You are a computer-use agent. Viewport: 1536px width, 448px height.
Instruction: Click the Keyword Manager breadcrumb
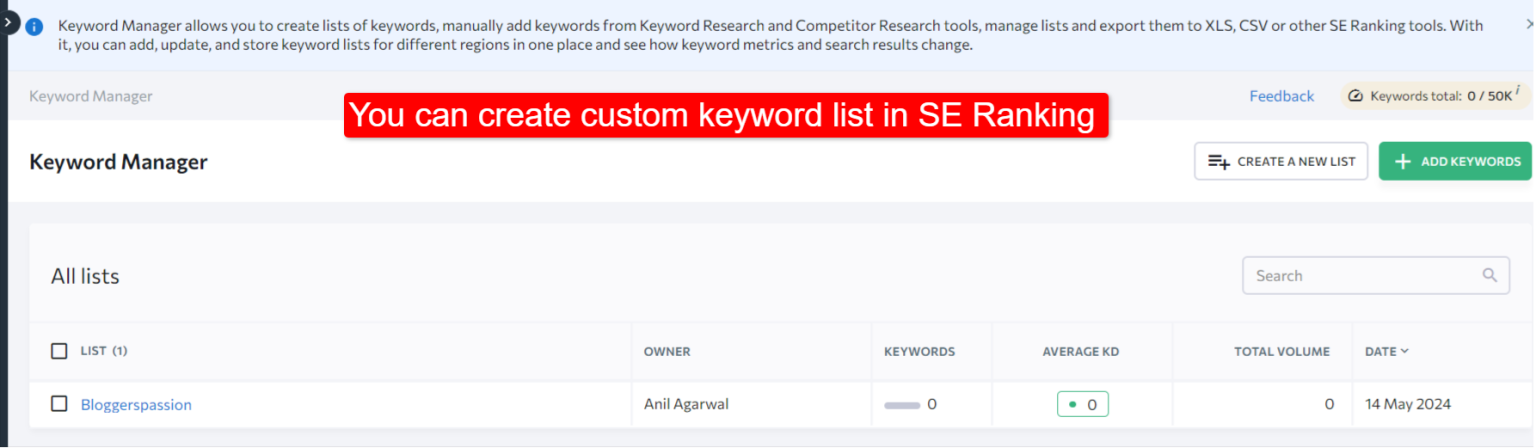click(x=91, y=96)
